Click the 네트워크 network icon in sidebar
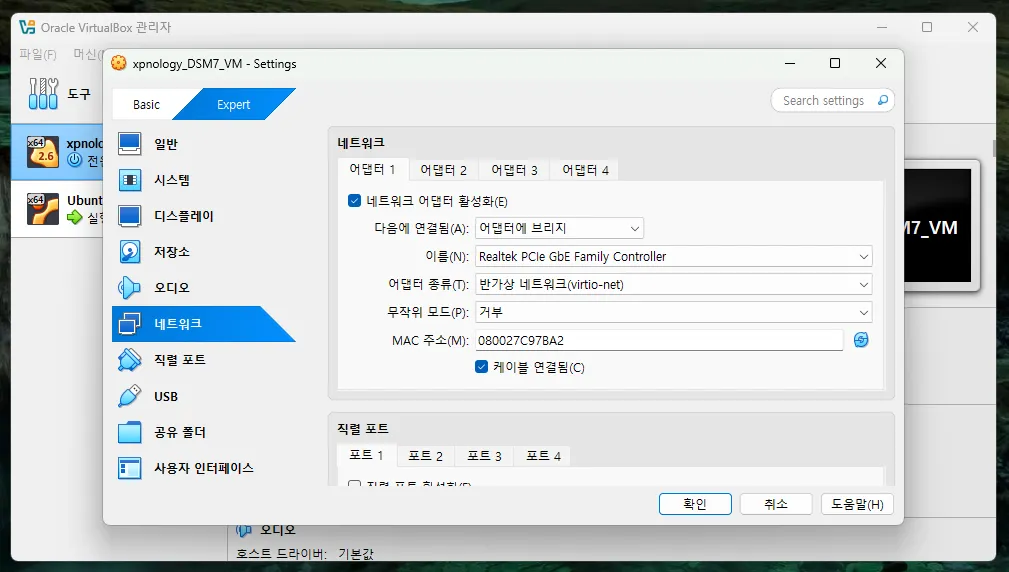This screenshot has height=572, width=1009. (x=129, y=324)
